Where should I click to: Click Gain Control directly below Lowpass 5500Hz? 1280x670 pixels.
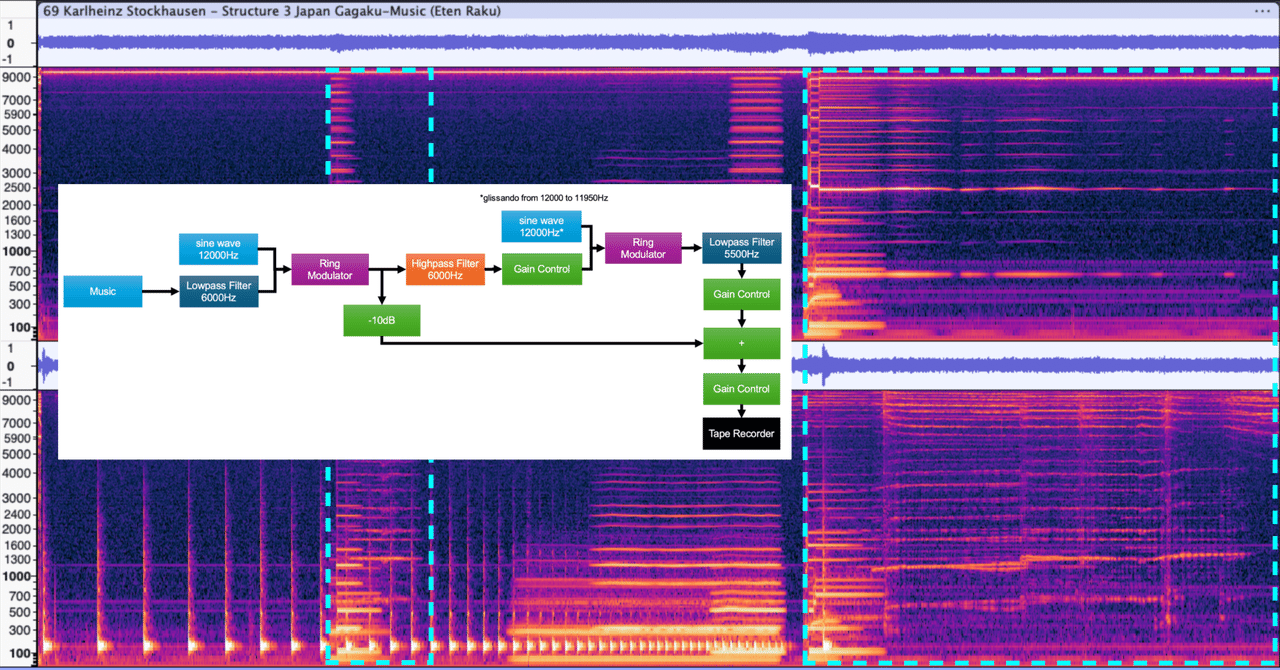741,294
